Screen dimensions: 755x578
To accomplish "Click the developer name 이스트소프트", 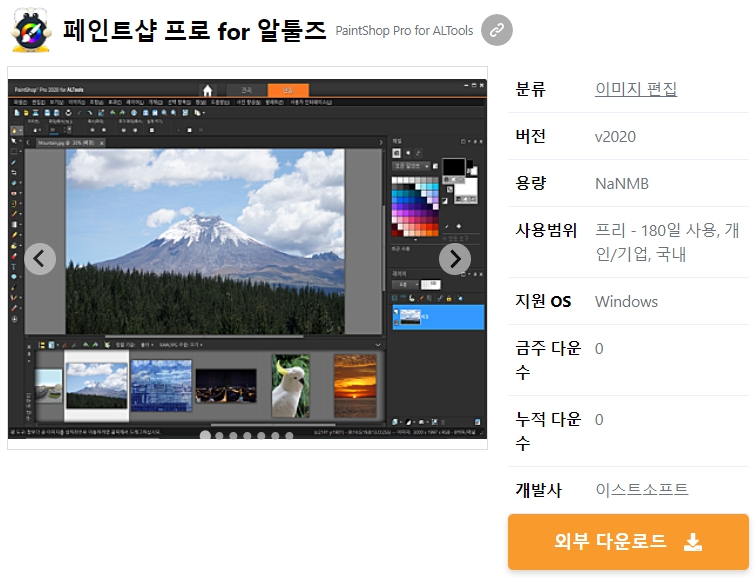I will point(642,490).
